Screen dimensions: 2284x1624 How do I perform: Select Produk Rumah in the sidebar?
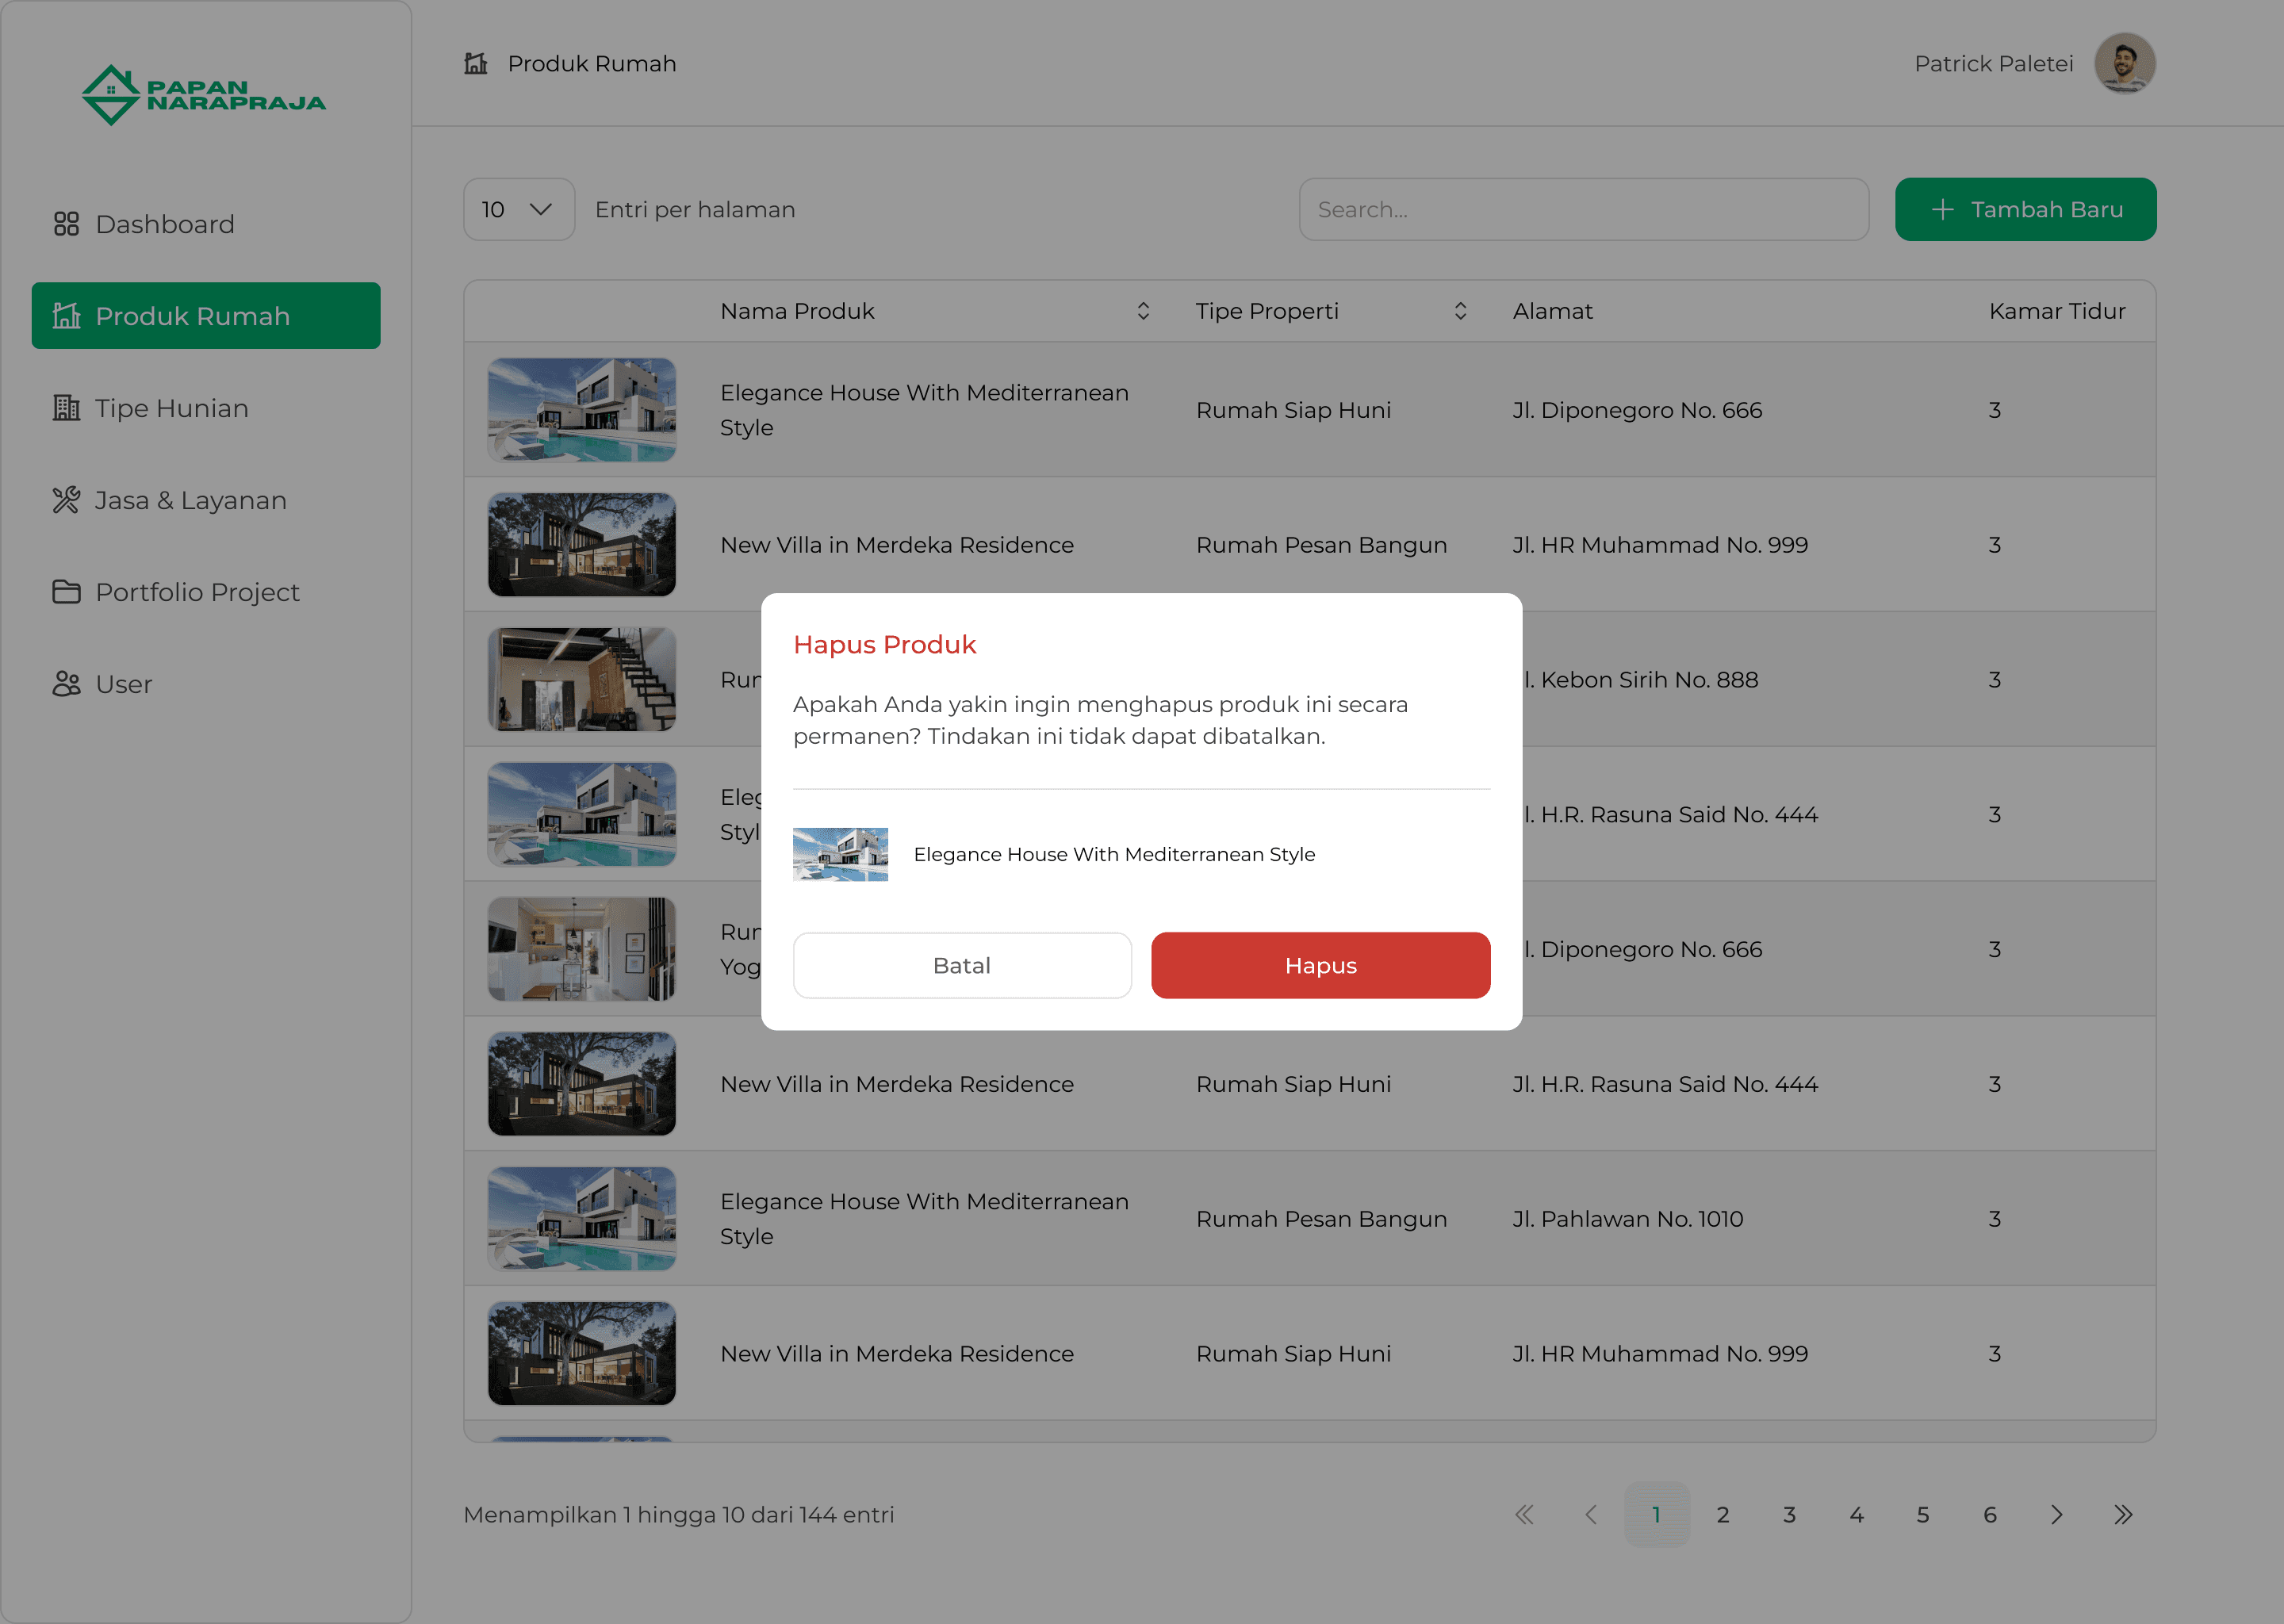pos(206,316)
